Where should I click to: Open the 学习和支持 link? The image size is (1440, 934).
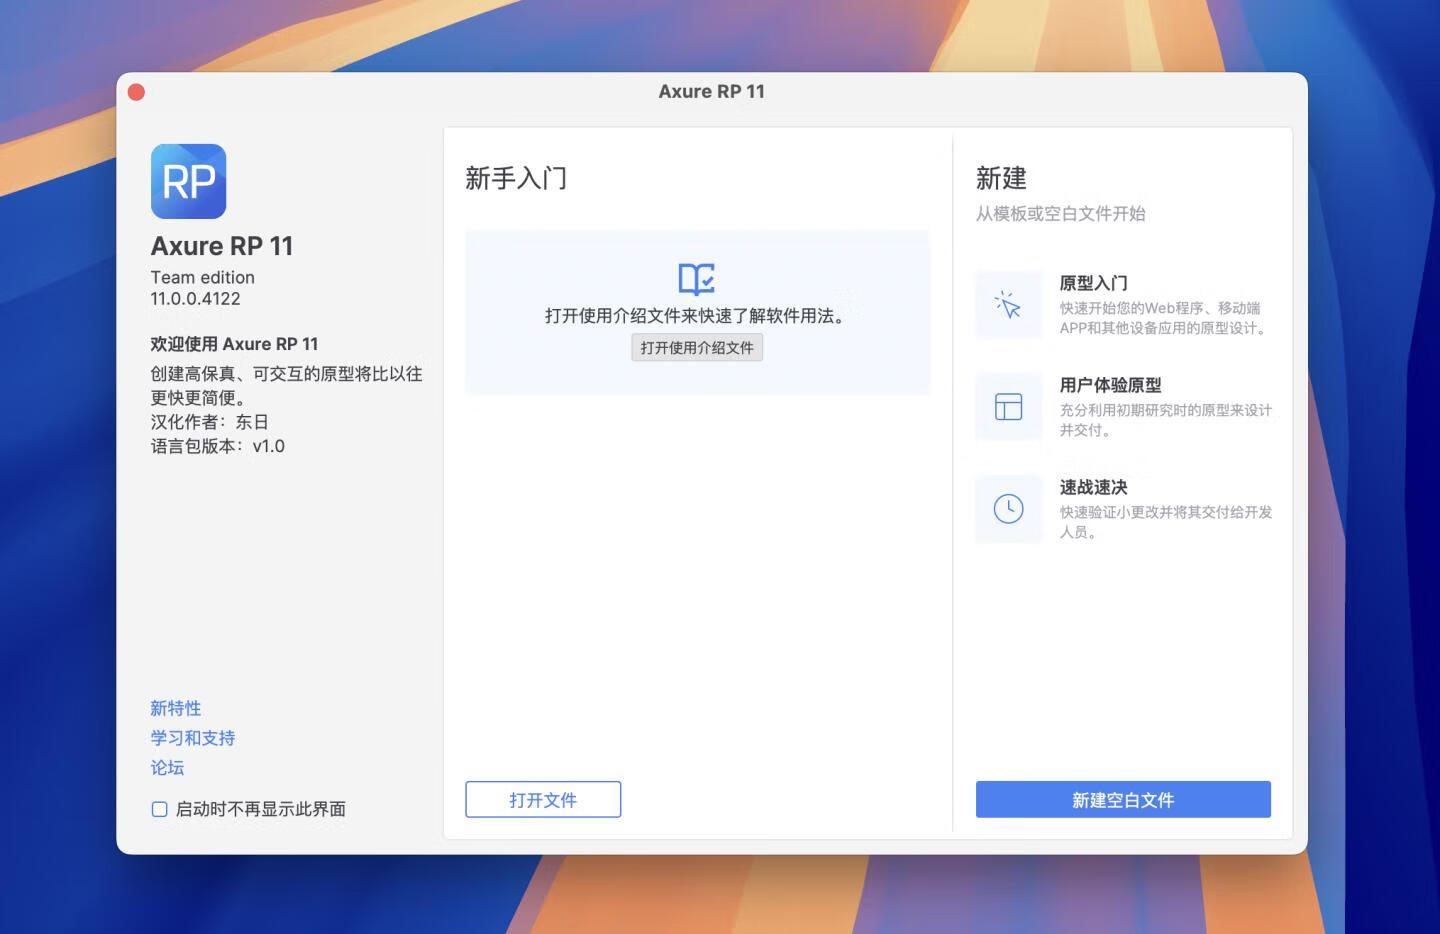pos(192,738)
